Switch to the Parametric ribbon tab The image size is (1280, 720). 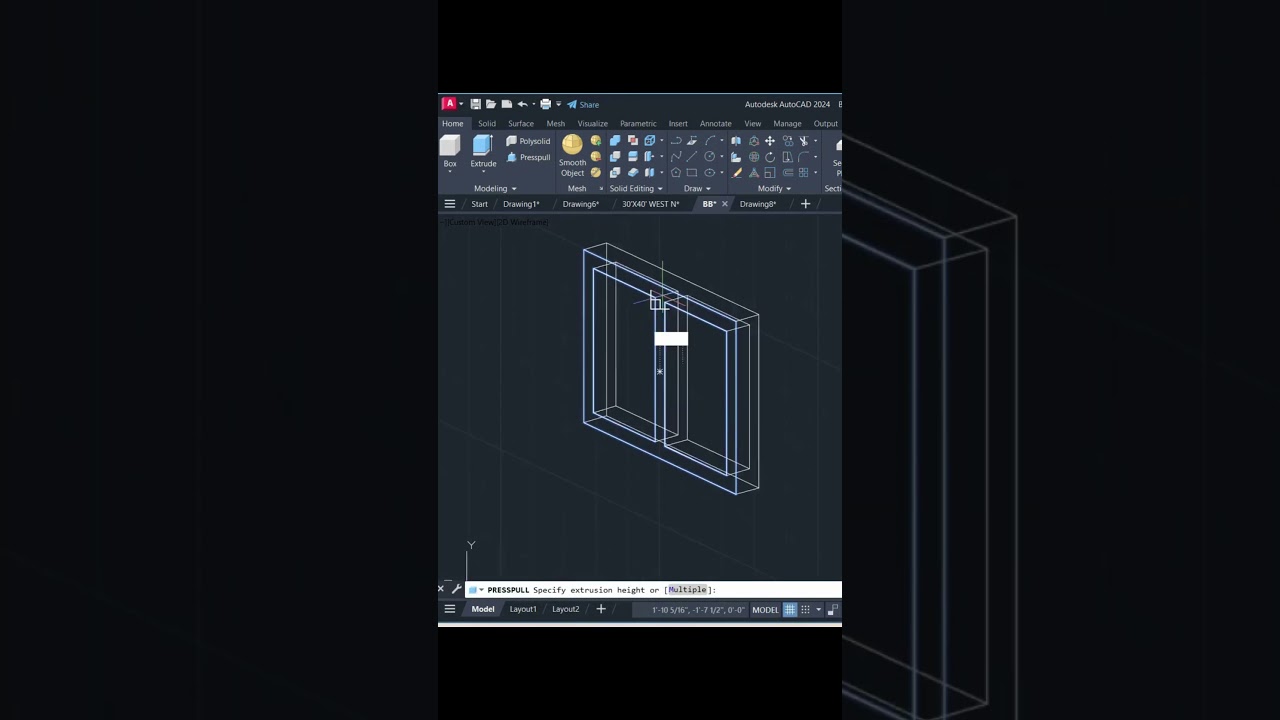[638, 124]
